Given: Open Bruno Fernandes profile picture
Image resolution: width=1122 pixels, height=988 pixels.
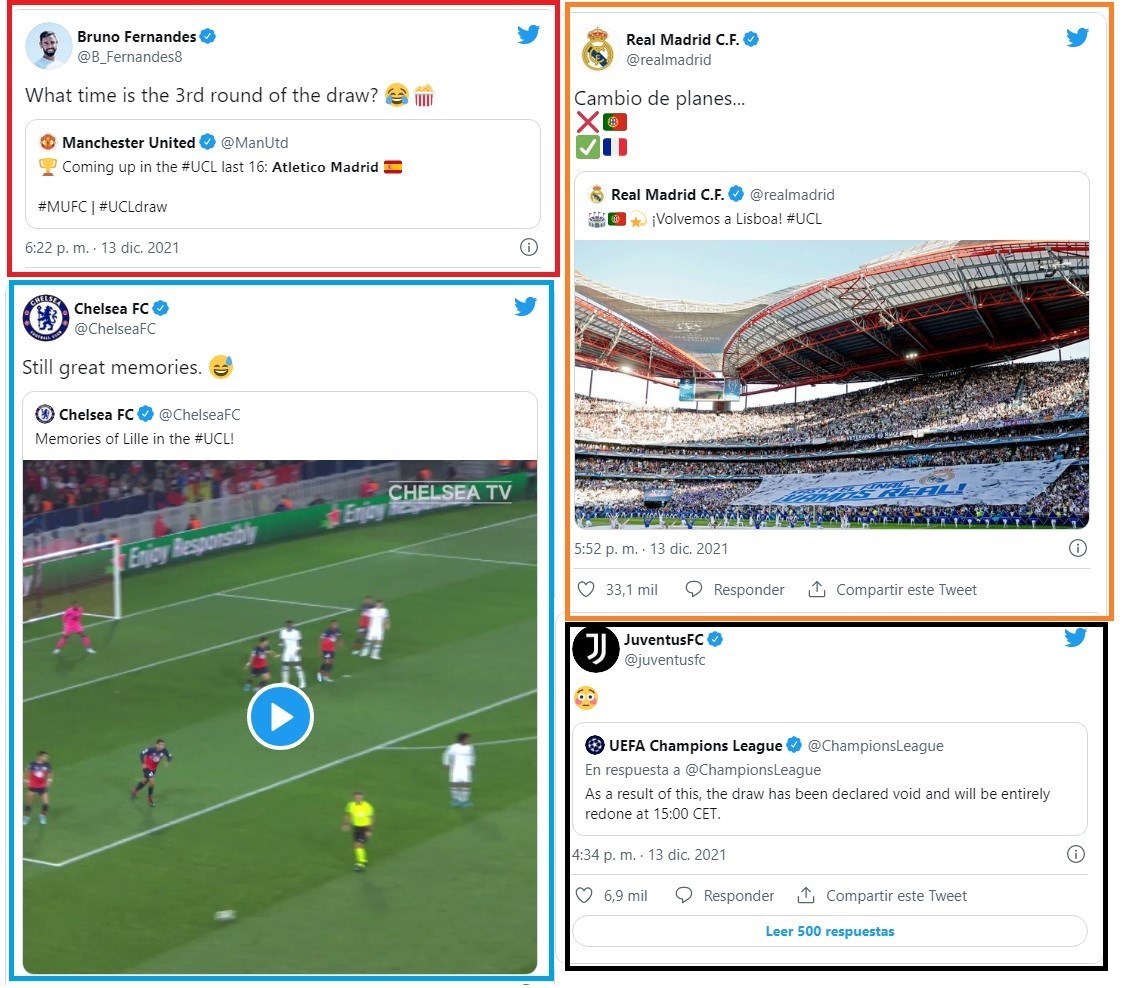Looking at the screenshot, I should tap(49, 46).
